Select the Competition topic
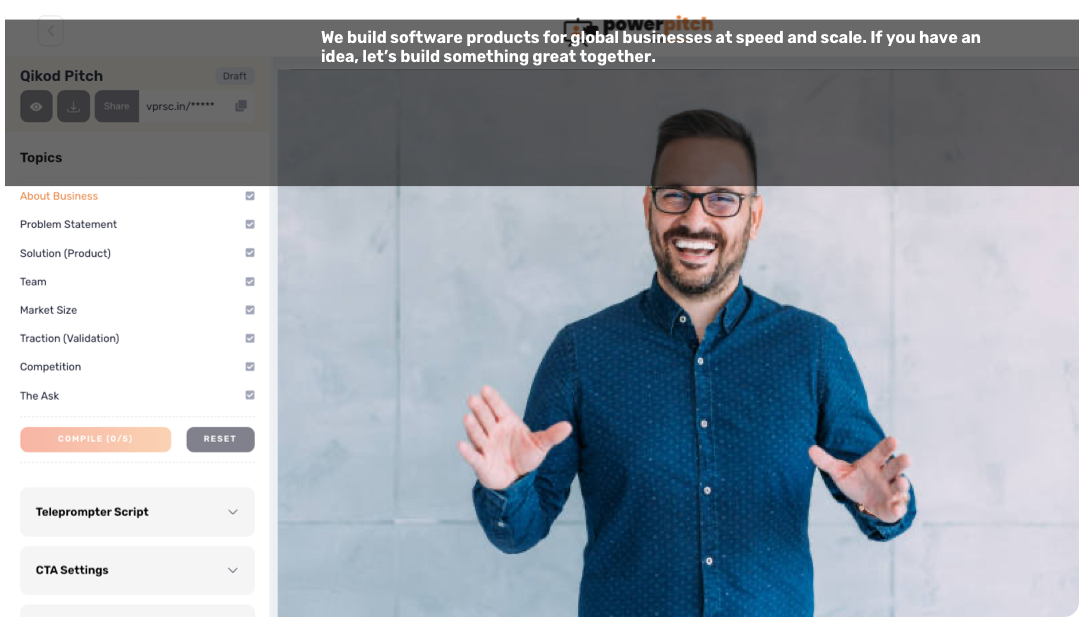 tap(50, 367)
